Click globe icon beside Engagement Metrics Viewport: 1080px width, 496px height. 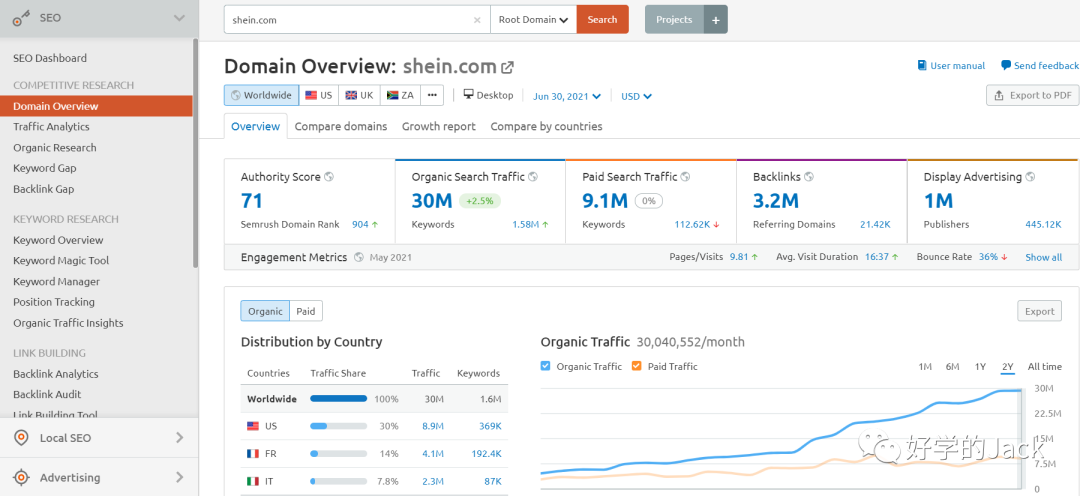(359, 258)
